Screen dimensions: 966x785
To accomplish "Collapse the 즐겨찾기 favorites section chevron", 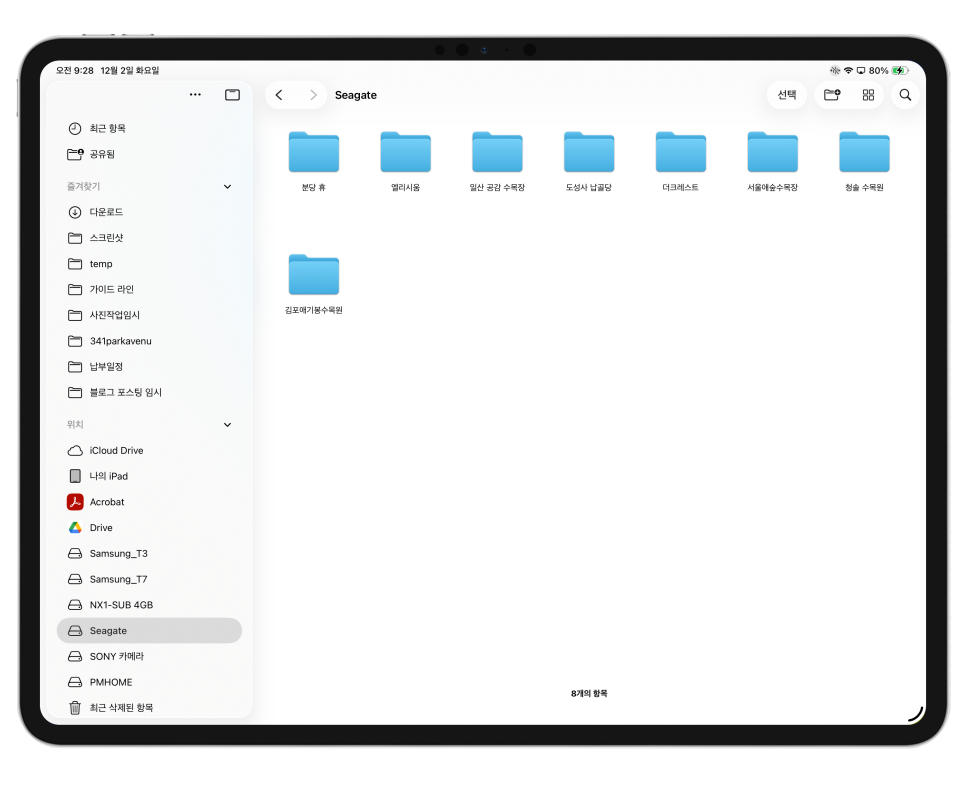I will click(x=227, y=187).
